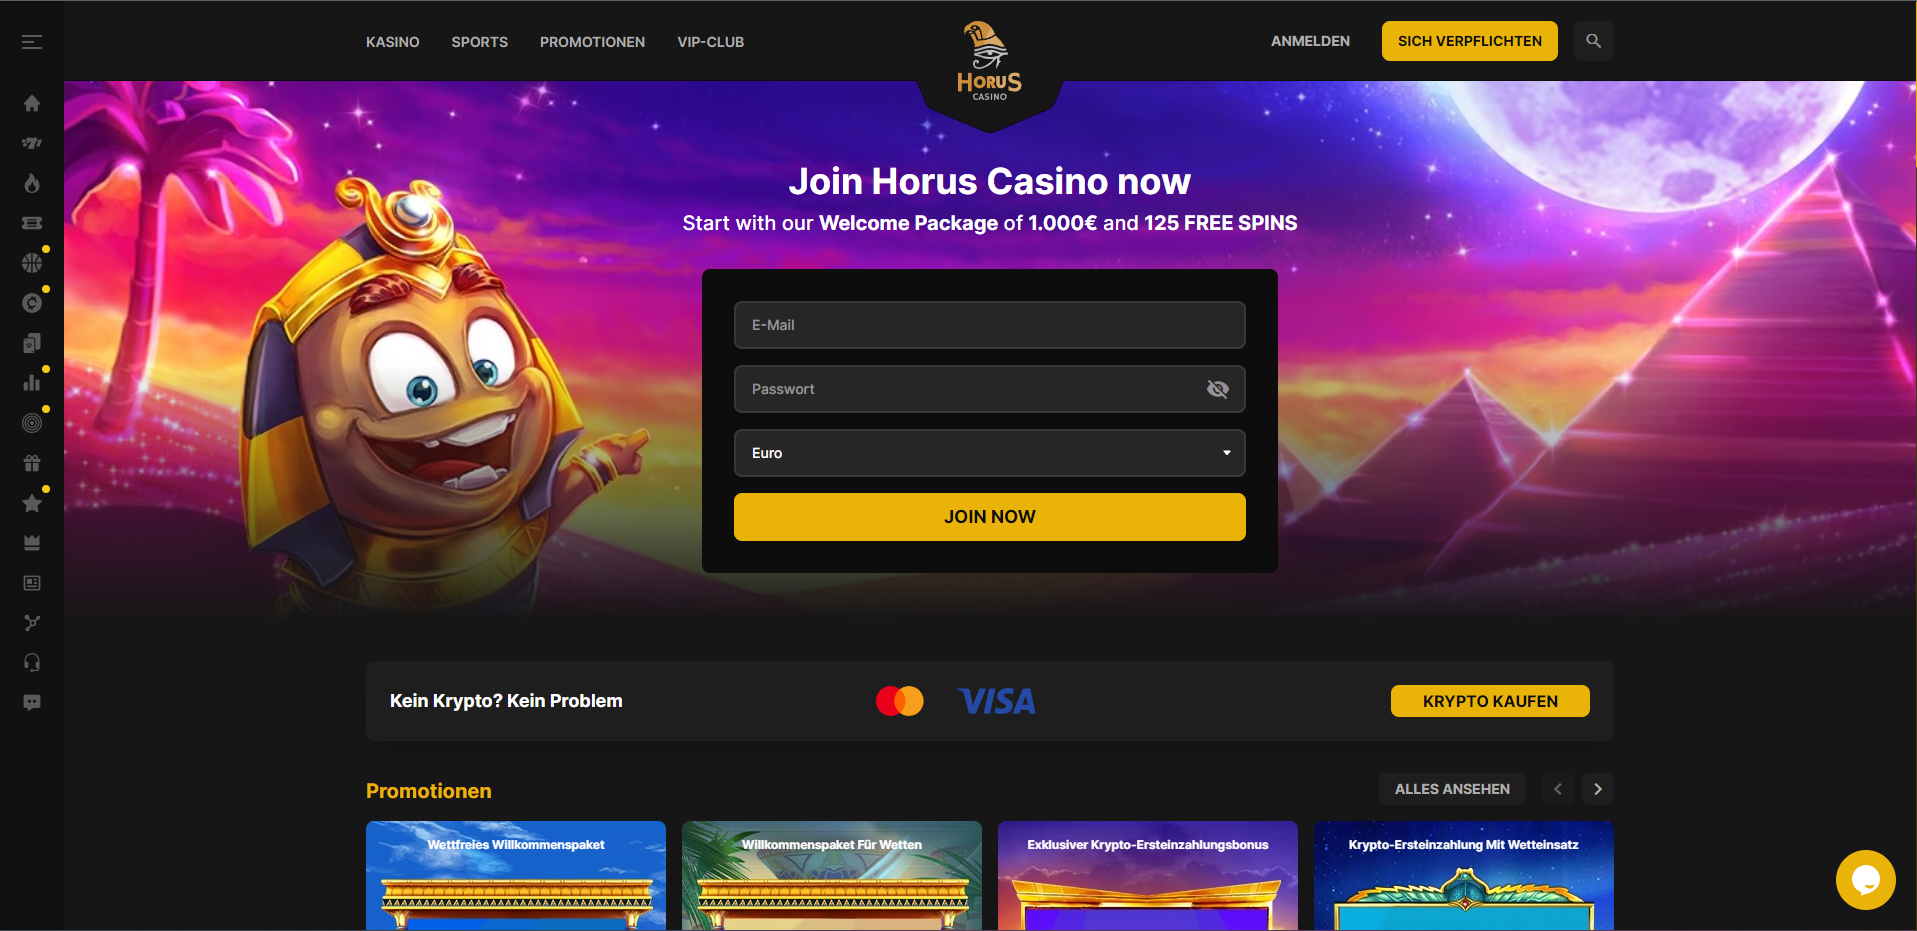This screenshot has width=1917, height=931.
Task: Open slots via the 777 sidebar icon
Action: pyautogui.click(x=32, y=143)
